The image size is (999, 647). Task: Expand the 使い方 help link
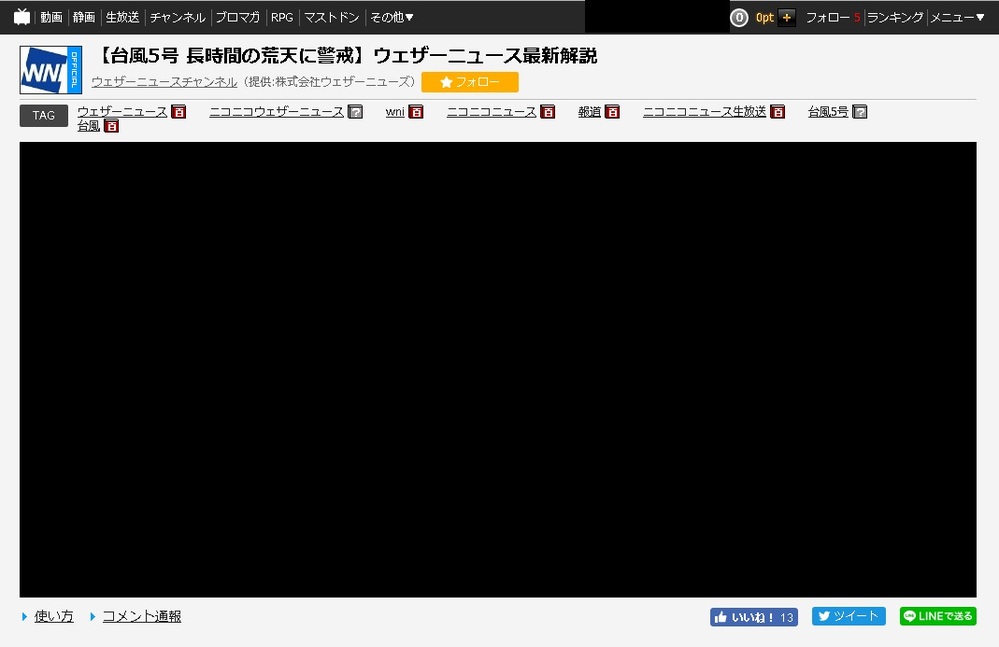click(x=54, y=616)
